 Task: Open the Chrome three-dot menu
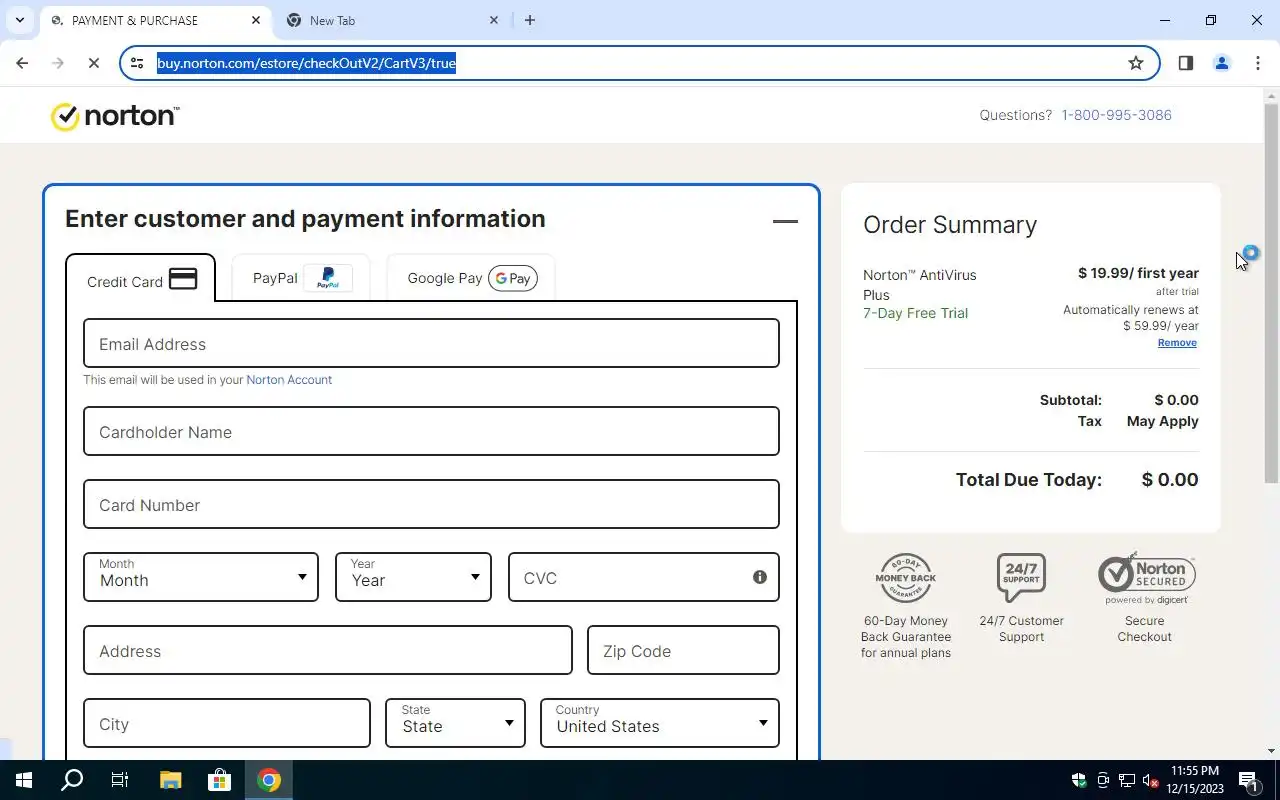[1258, 63]
